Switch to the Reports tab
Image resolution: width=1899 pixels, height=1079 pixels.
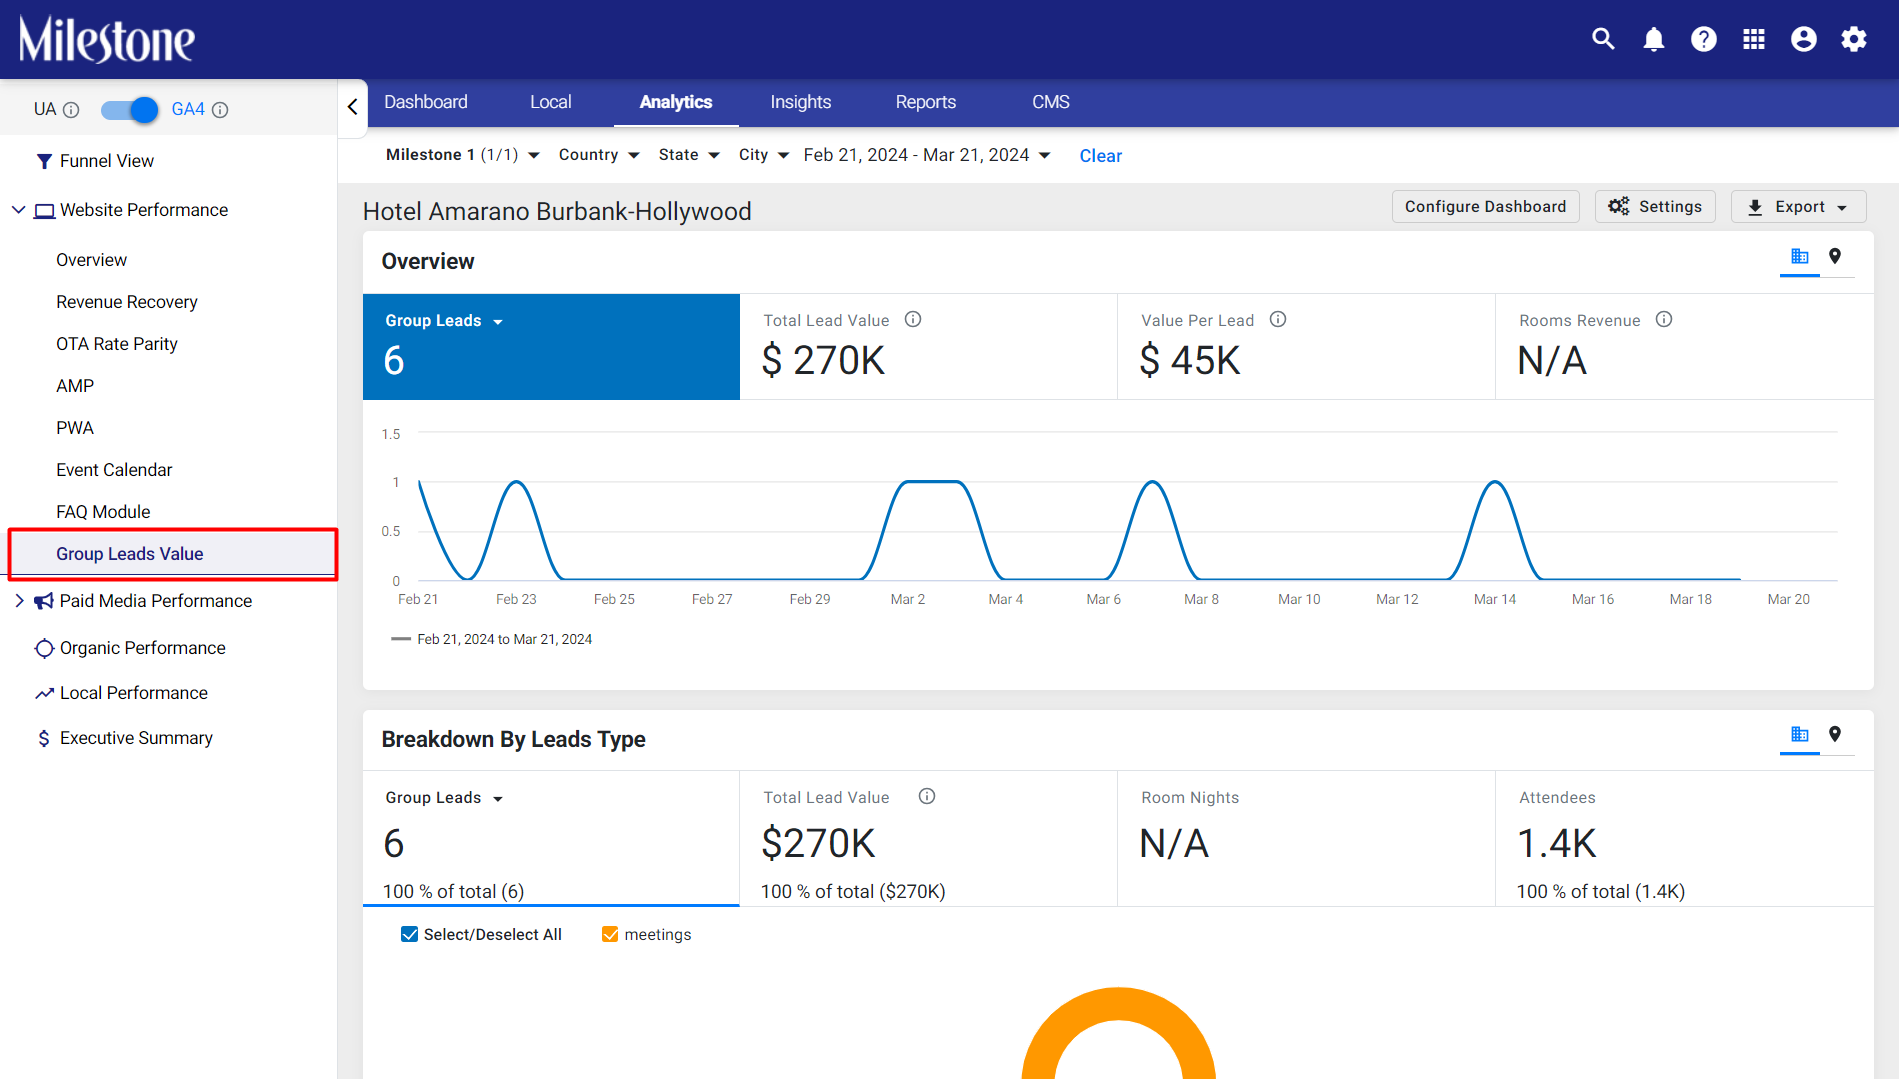pos(926,102)
